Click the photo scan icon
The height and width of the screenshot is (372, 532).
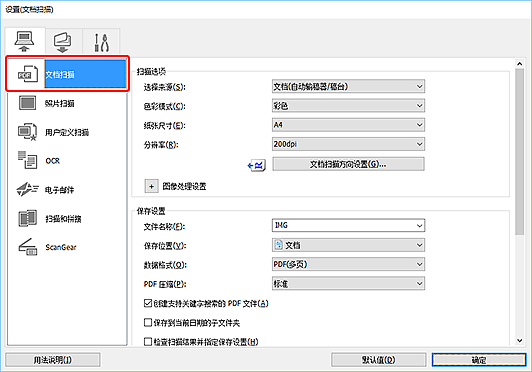coord(27,103)
